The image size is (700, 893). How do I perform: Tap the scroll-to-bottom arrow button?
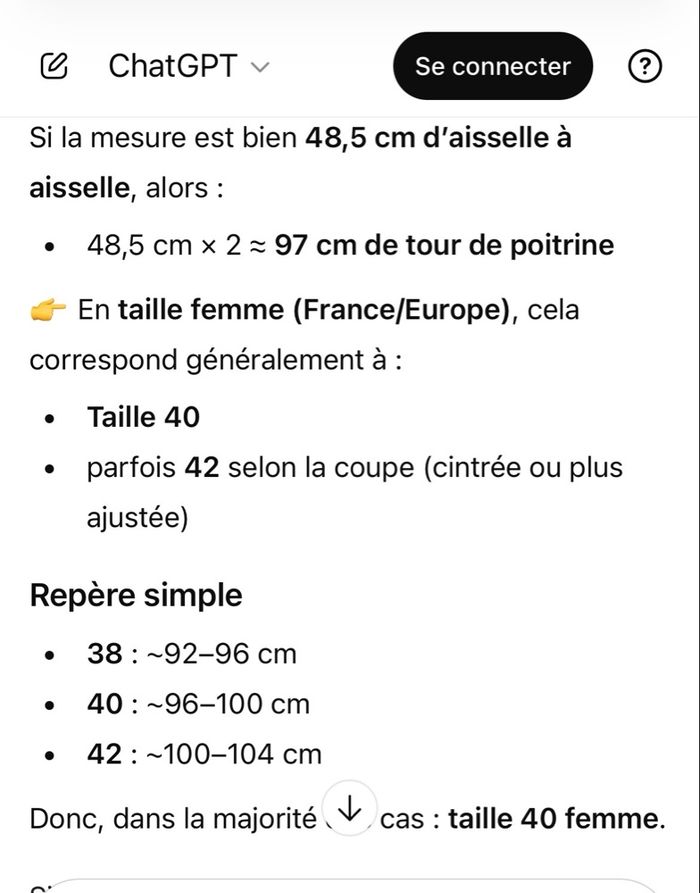tap(350, 808)
